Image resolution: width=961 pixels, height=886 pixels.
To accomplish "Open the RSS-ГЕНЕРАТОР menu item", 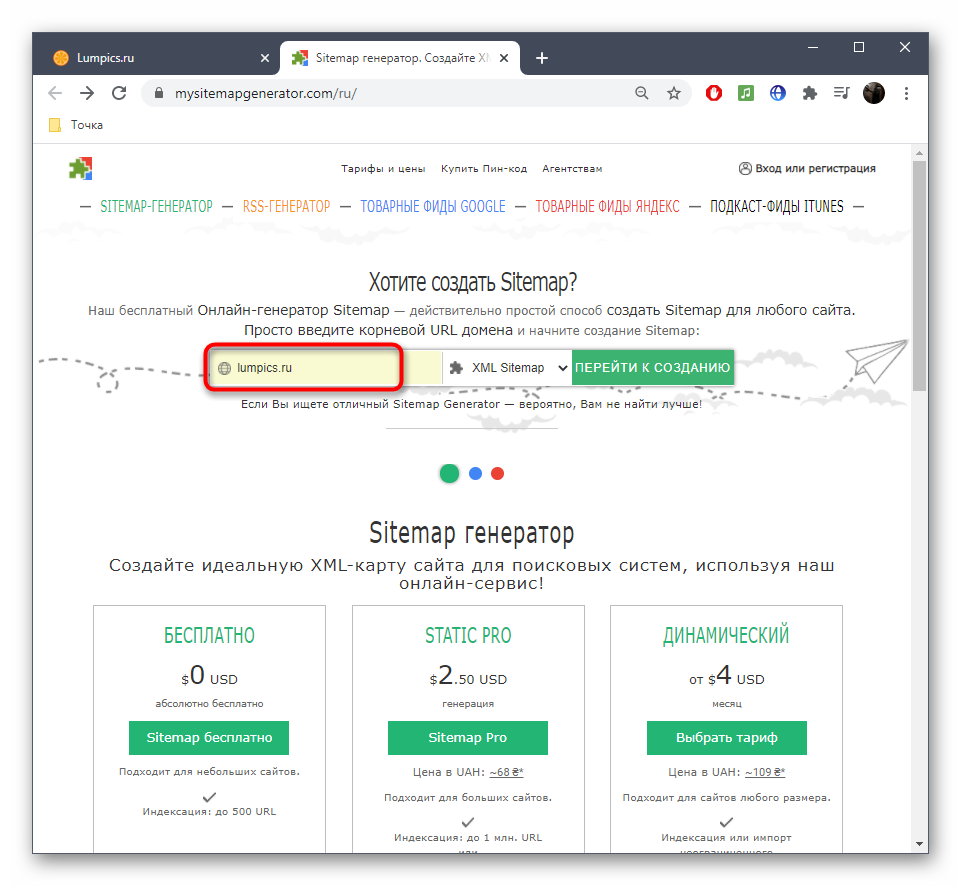I will (286, 207).
